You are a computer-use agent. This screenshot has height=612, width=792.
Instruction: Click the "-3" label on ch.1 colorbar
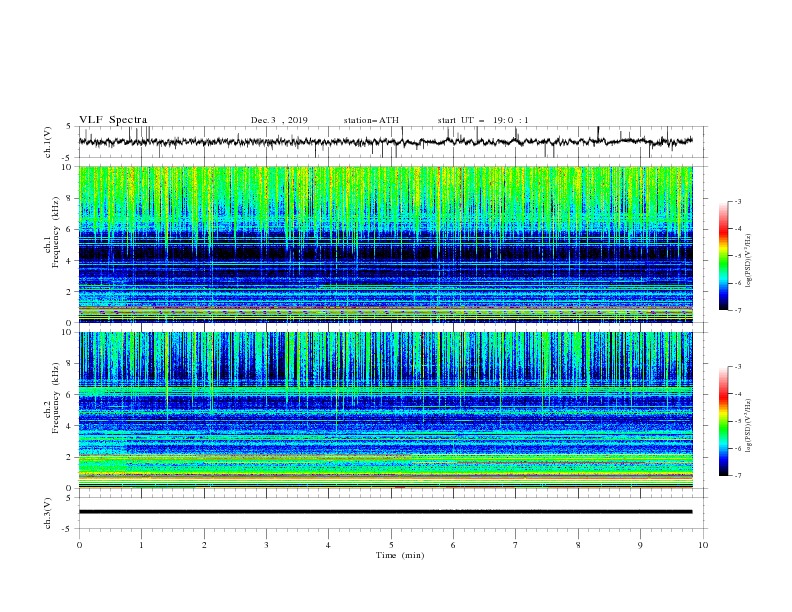738,201
